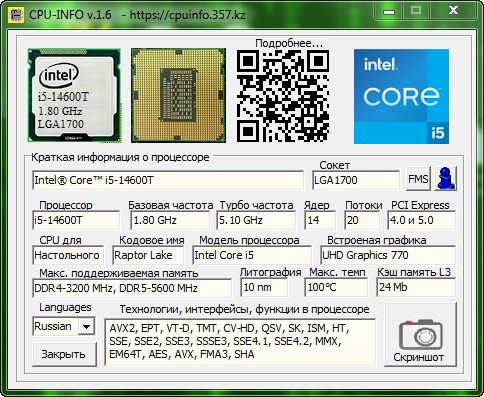Click the Технологии, интерфейсы, функции label
This screenshot has height=397, width=484.
[244, 309]
